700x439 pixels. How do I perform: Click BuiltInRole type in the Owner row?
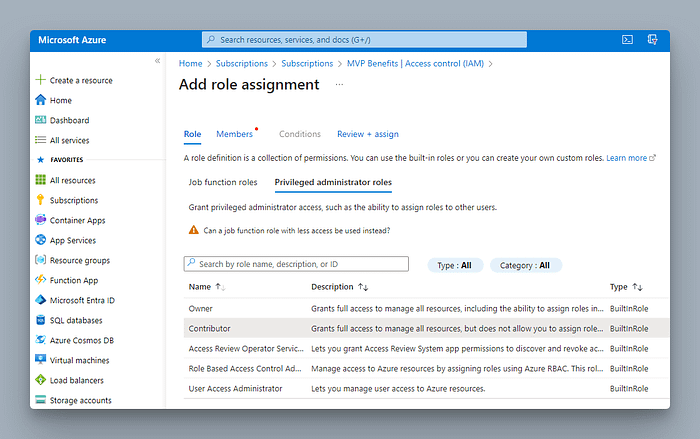point(629,309)
